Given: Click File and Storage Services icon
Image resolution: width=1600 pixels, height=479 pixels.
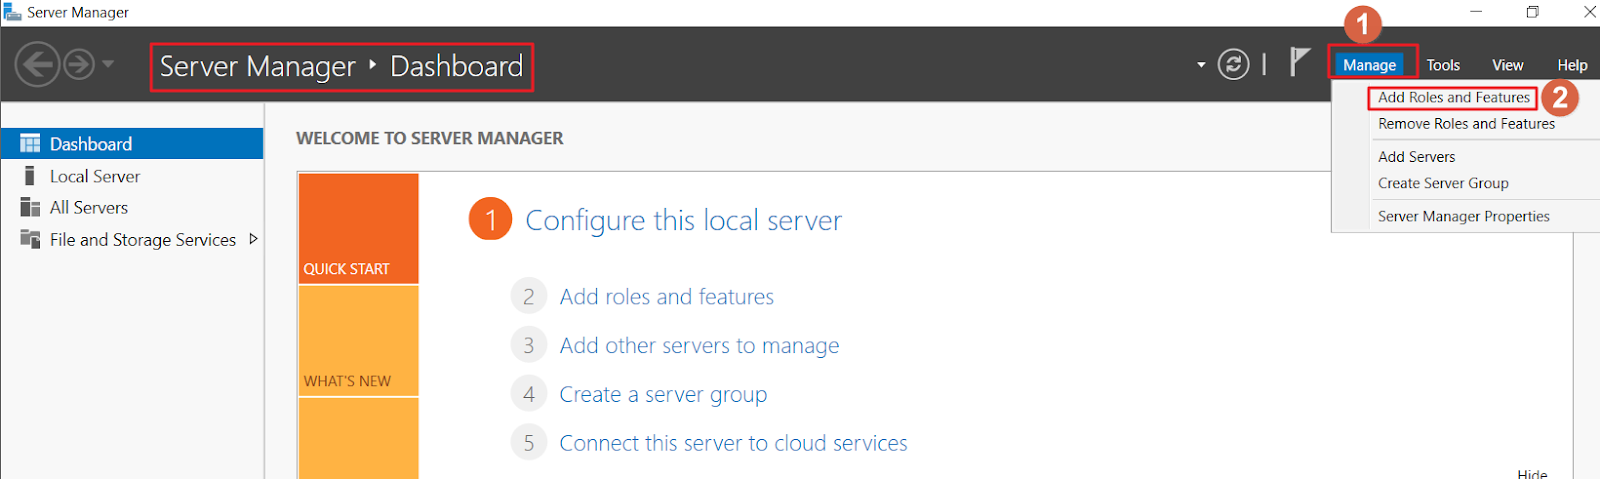Looking at the screenshot, I should pyautogui.click(x=30, y=240).
